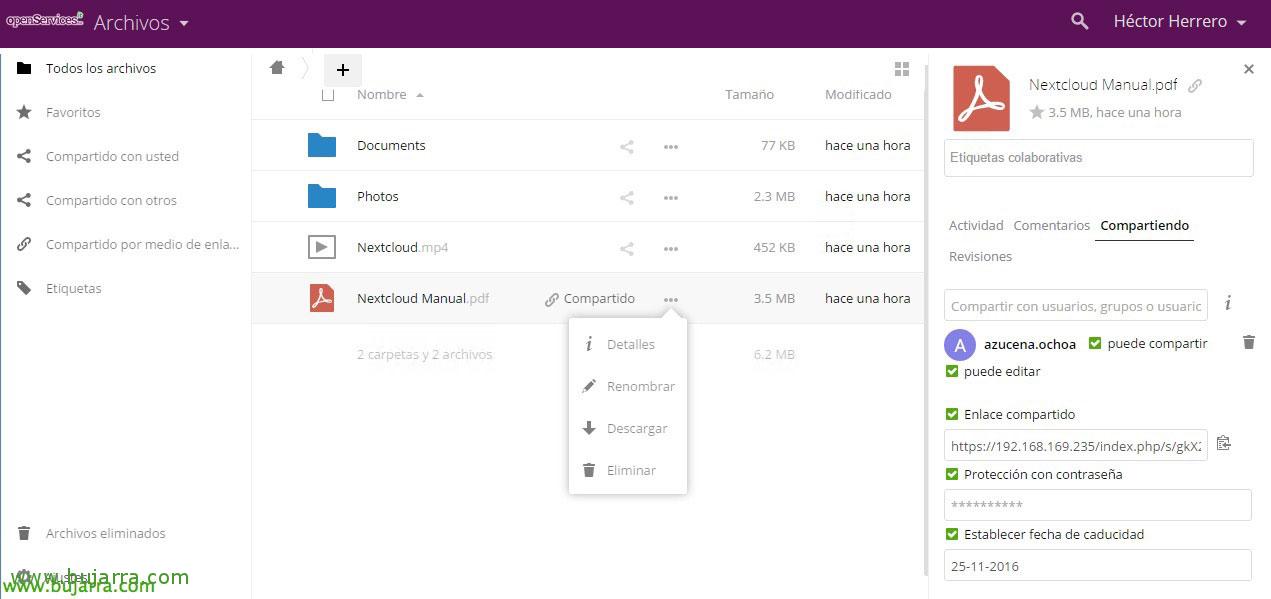This screenshot has height=599, width=1271.
Task: Switch to the Comentarios tab
Action: coord(1051,226)
